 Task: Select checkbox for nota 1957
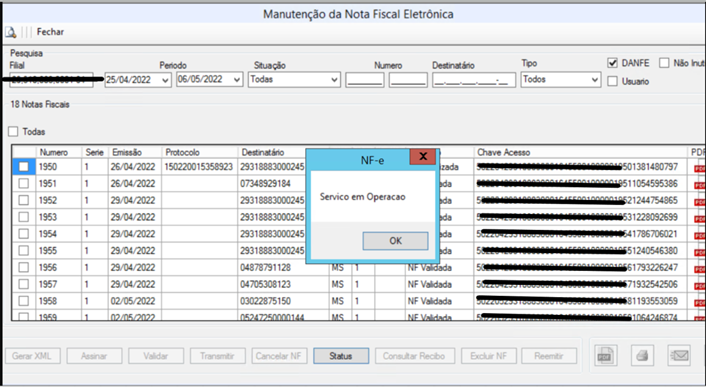tap(23, 284)
